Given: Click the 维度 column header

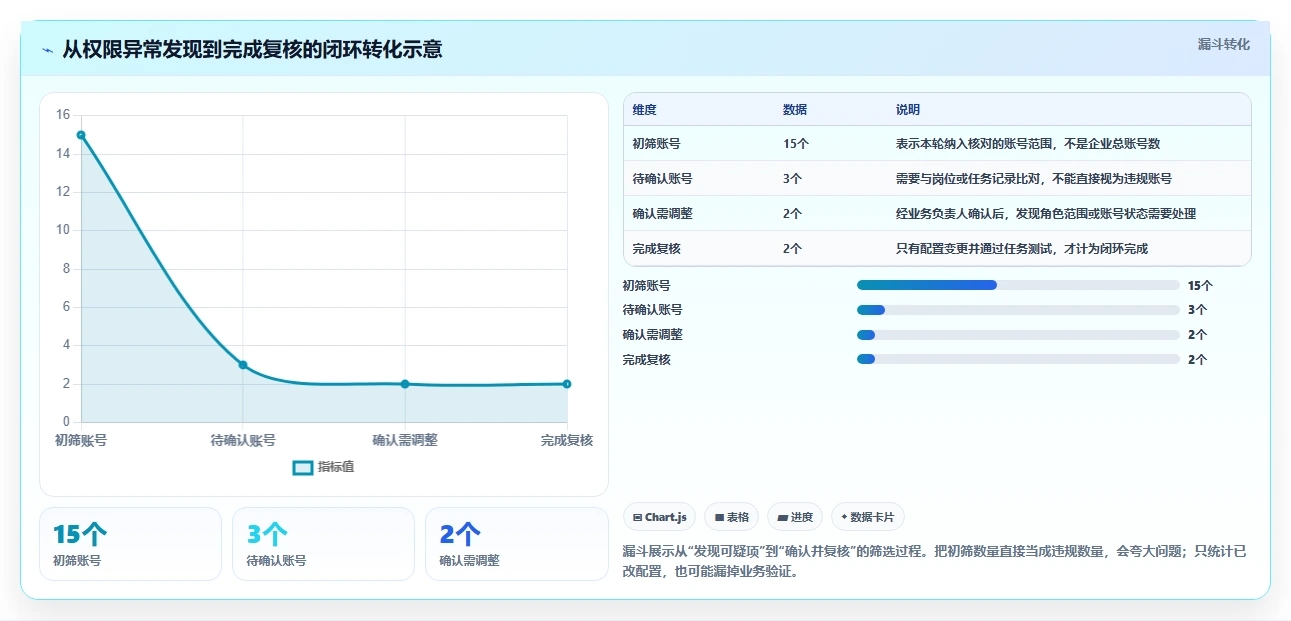Looking at the screenshot, I should [x=645, y=110].
